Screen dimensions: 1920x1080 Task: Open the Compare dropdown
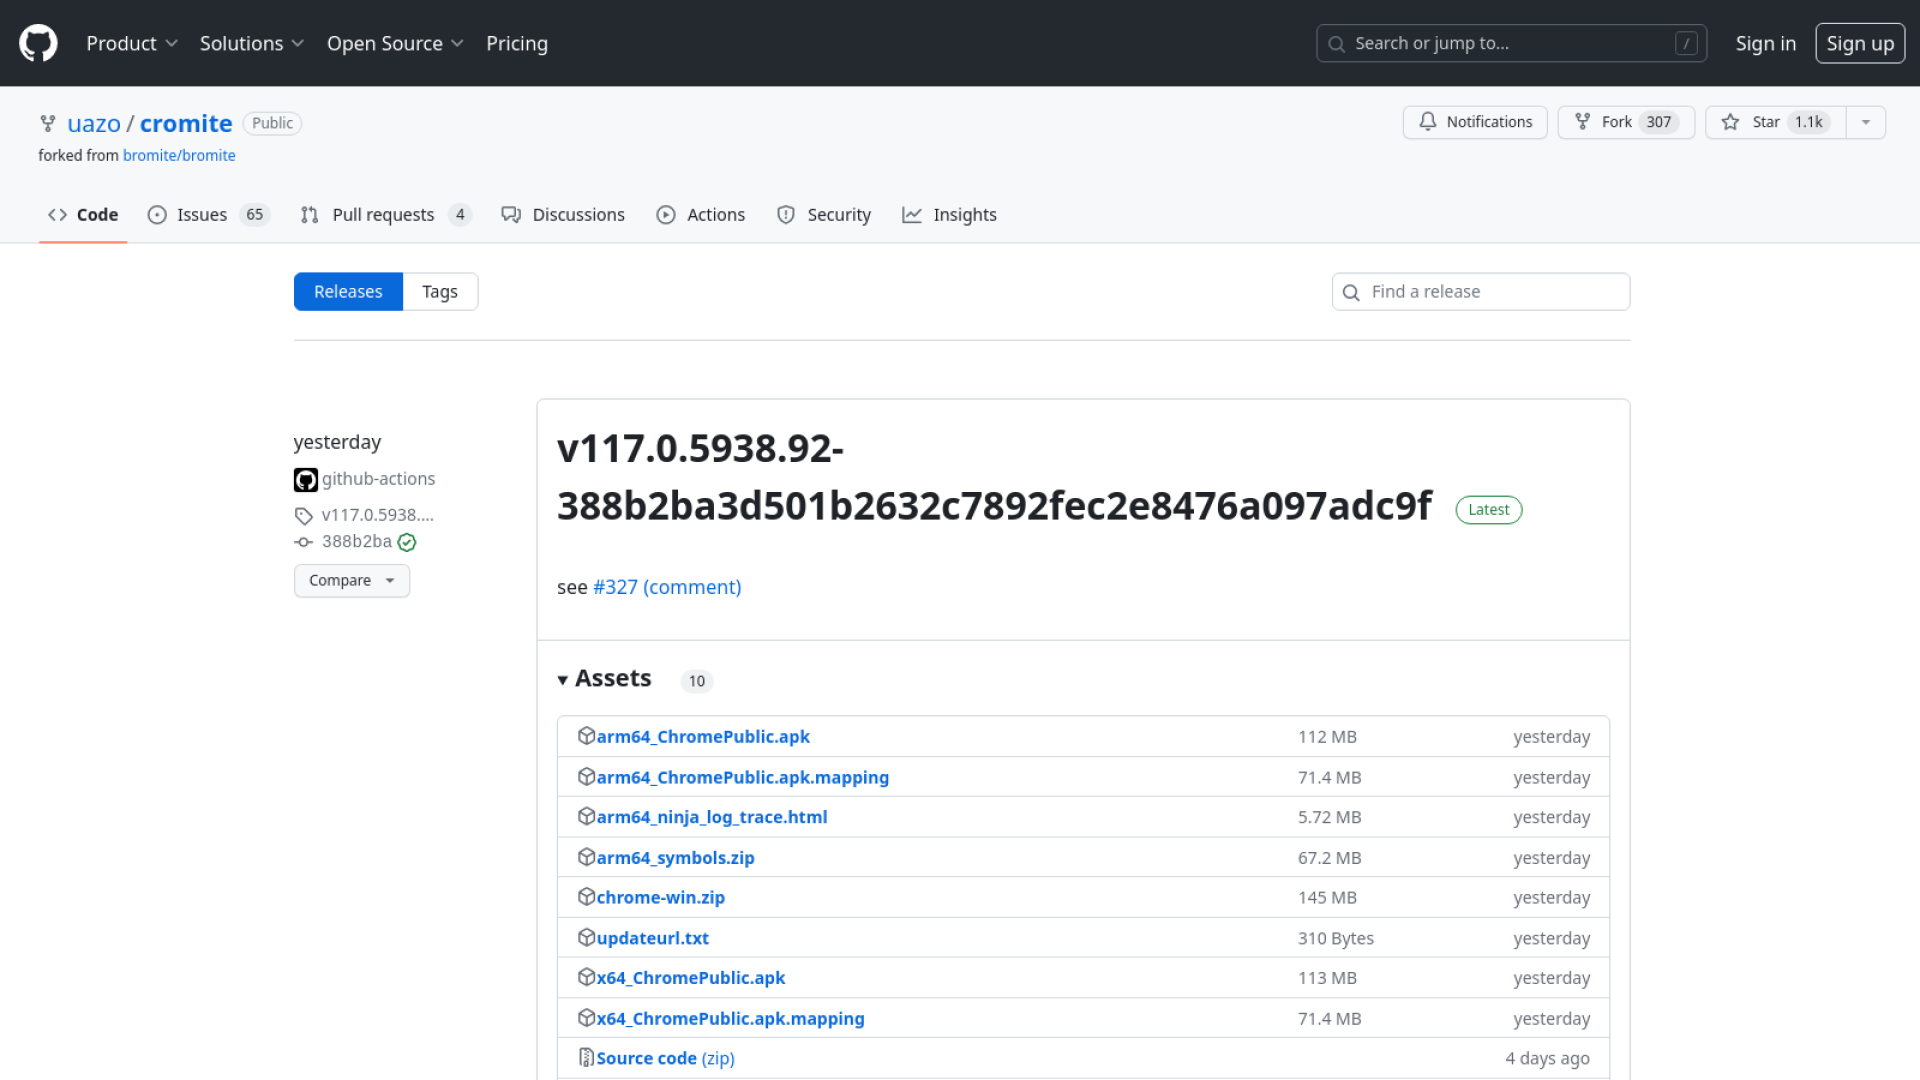(351, 581)
